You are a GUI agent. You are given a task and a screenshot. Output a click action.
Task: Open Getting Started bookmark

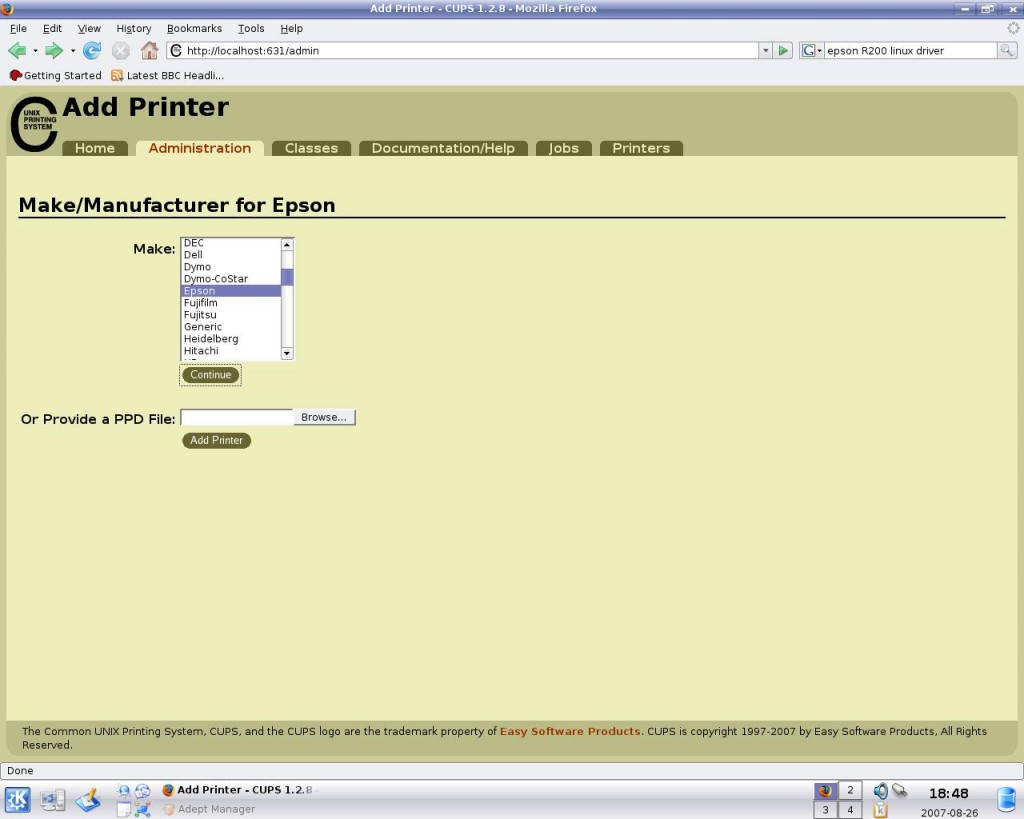[56, 76]
